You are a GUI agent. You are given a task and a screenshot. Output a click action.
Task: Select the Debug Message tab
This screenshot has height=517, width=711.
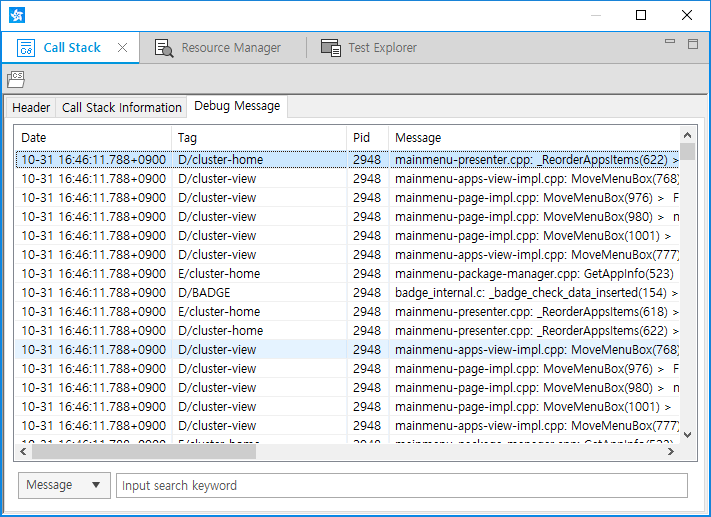pyautogui.click(x=237, y=106)
